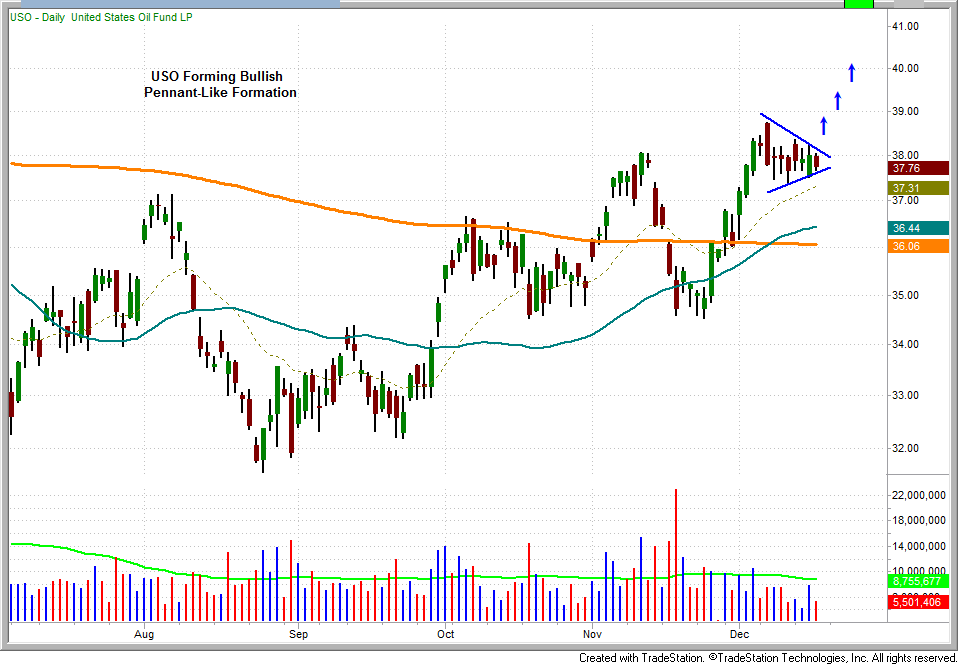Click the 18,000,000 volume axis label

point(919,521)
